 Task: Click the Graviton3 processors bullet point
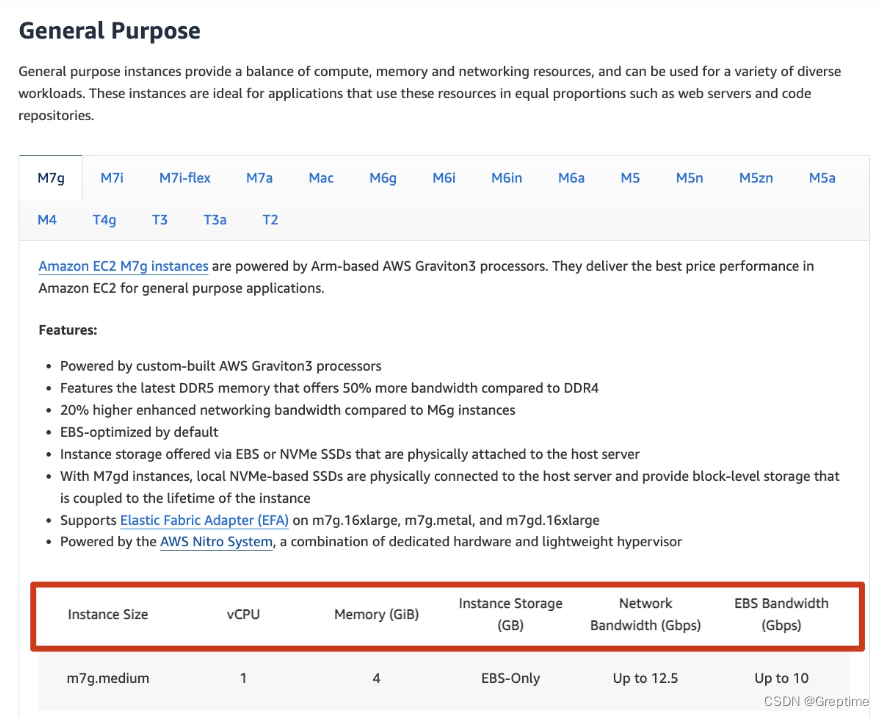pyautogui.click(x=220, y=366)
